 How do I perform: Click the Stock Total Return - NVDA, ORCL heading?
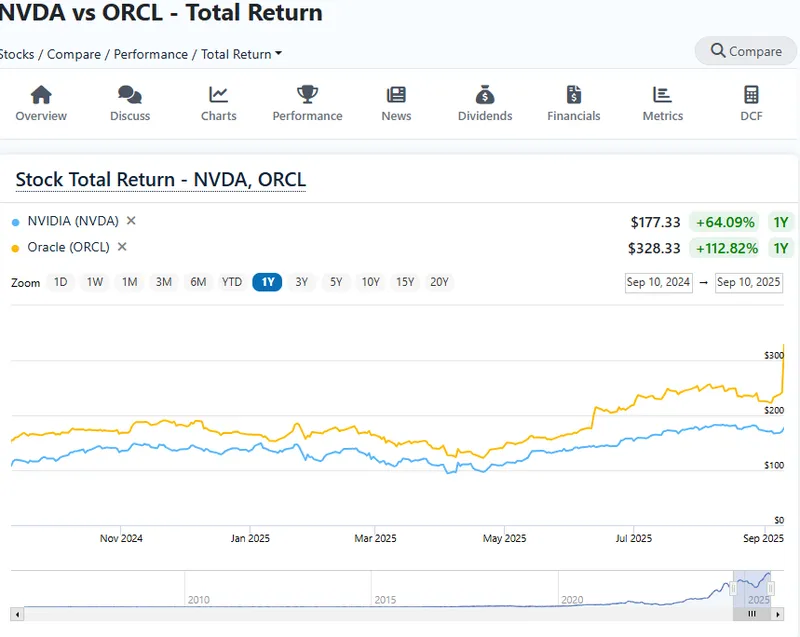(161, 180)
